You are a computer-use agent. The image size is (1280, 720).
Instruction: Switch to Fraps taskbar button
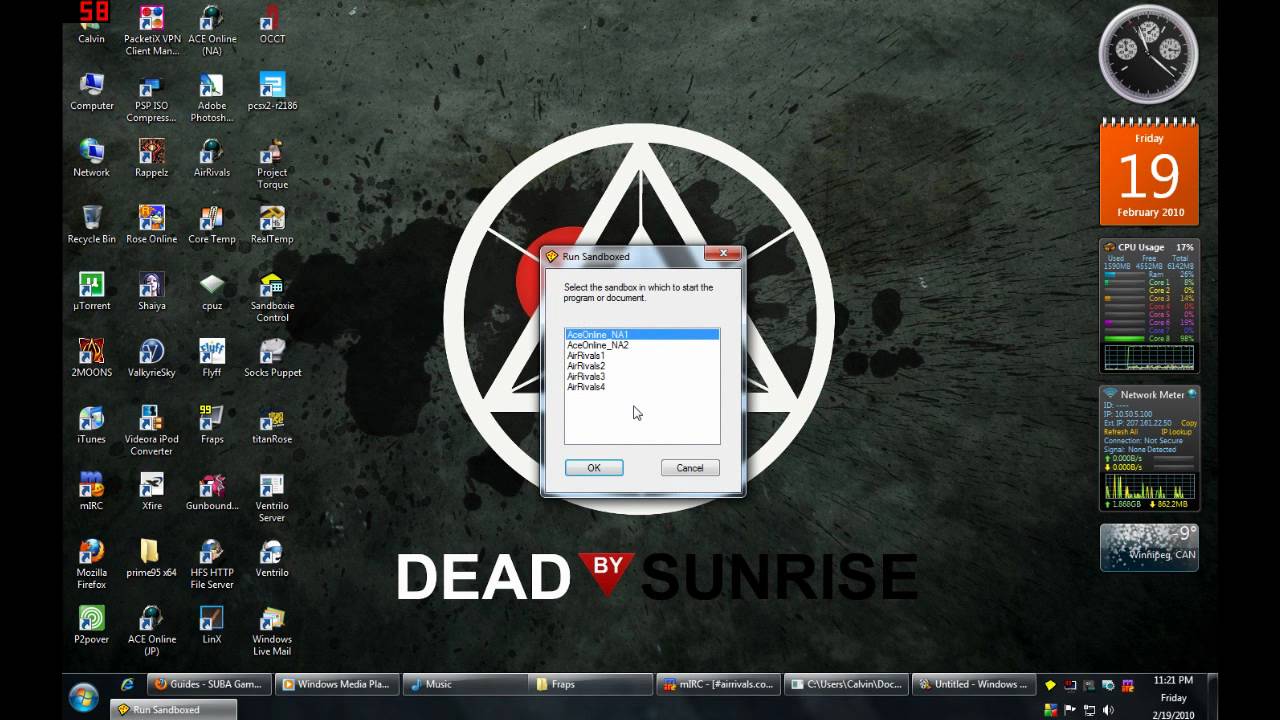[x=590, y=684]
